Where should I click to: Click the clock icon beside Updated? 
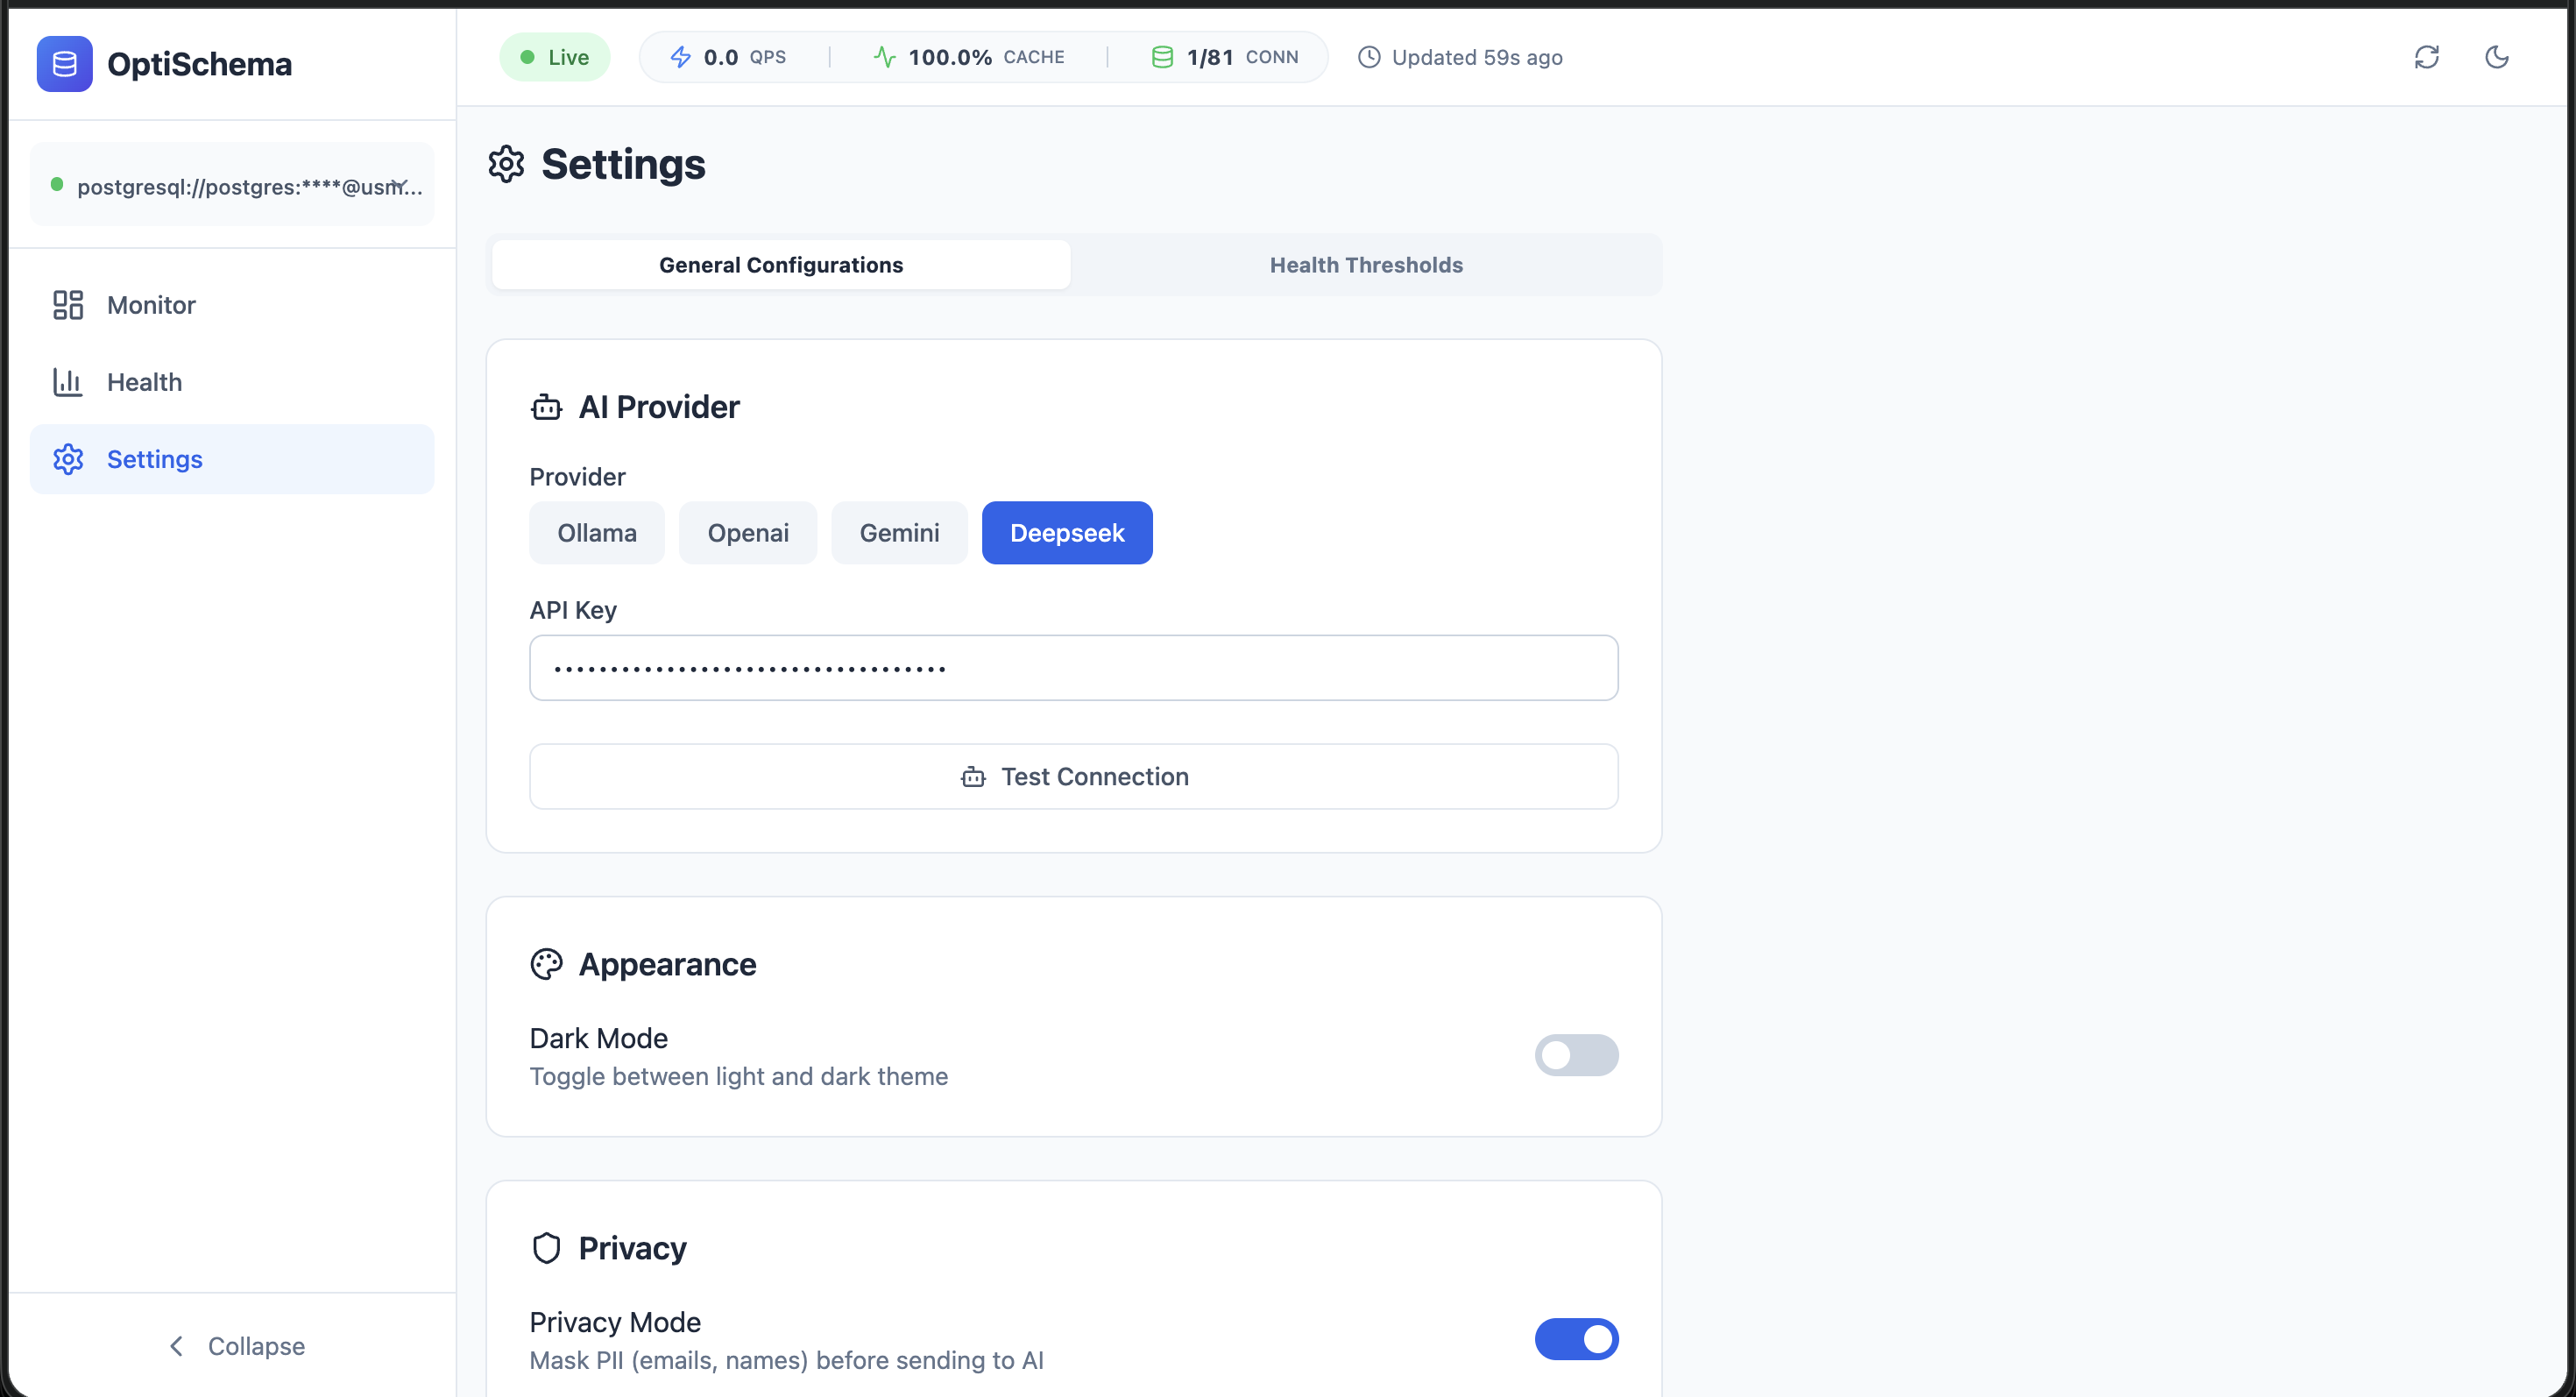[x=1368, y=57]
